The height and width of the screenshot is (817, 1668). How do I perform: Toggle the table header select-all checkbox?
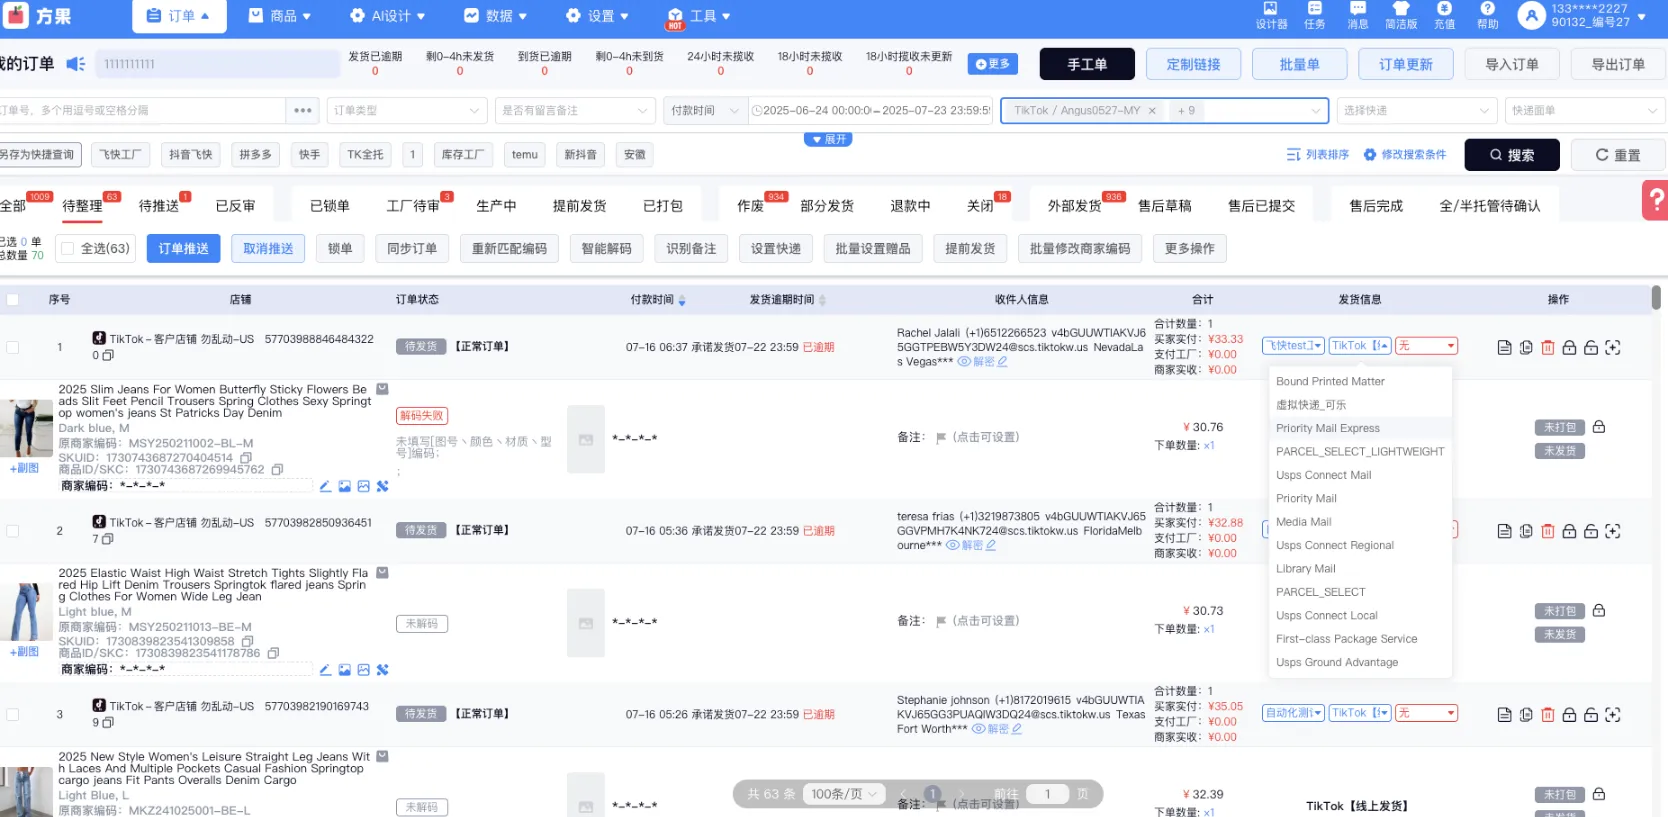click(x=13, y=300)
